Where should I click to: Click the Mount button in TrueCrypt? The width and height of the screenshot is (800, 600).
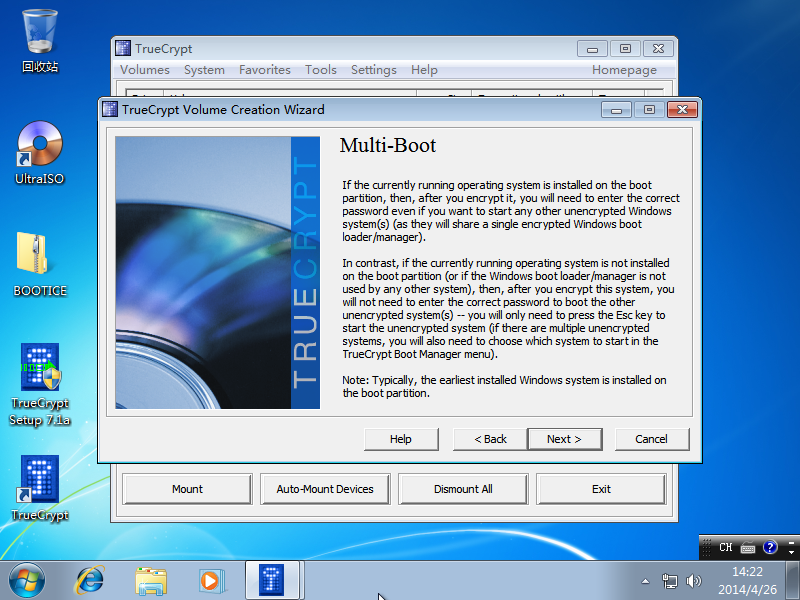(x=187, y=489)
